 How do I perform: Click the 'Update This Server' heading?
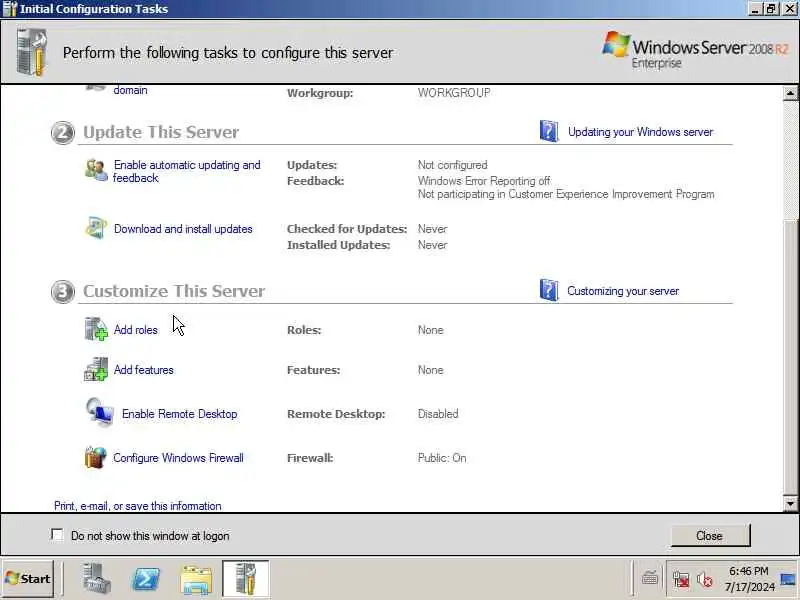point(161,132)
